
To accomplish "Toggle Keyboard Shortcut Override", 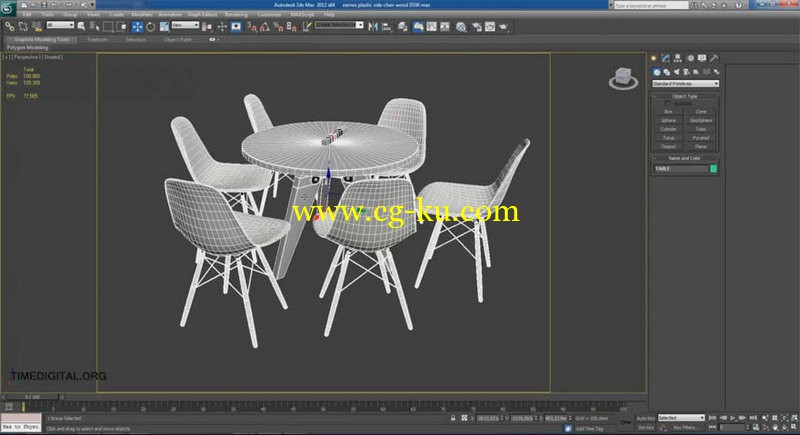I will click(236, 27).
